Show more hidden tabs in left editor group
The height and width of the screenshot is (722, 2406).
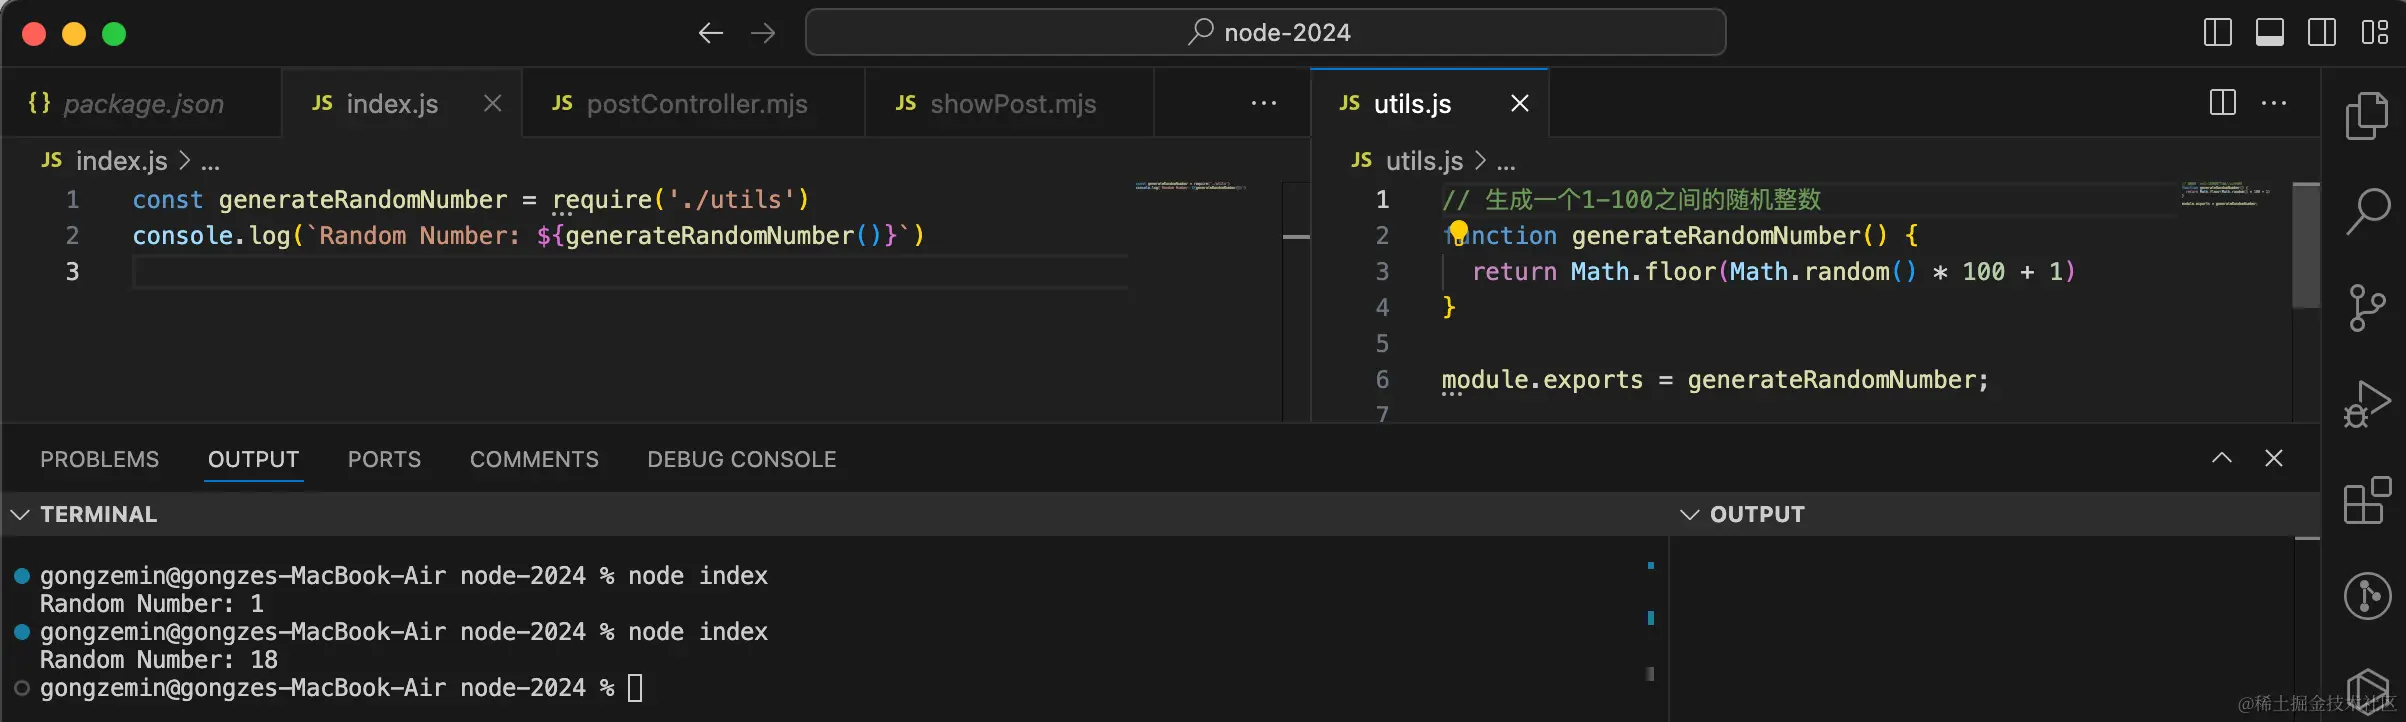(x=1263, y=103)
